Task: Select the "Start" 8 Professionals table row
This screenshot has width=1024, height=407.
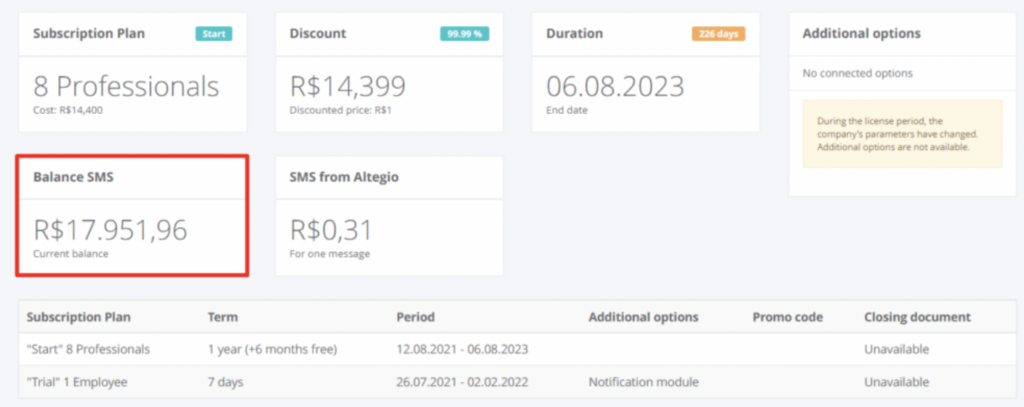Action: [x=88, y=349]
